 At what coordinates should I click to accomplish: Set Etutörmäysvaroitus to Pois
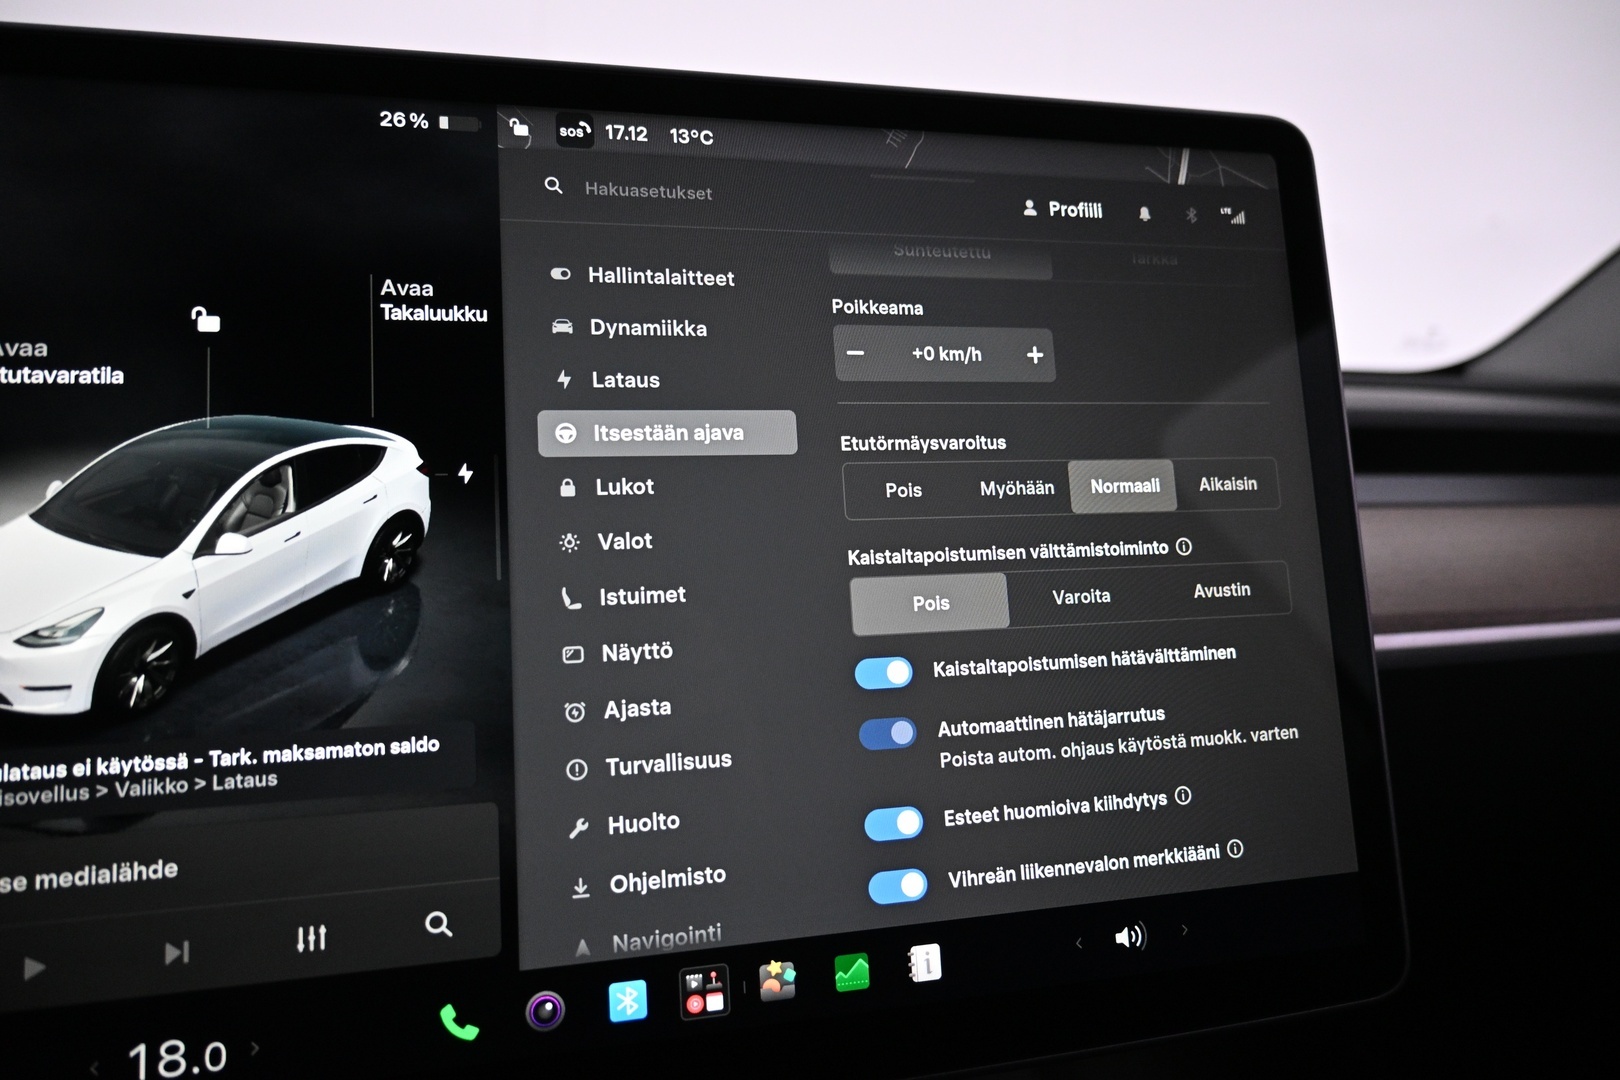(x=903, y=490)
